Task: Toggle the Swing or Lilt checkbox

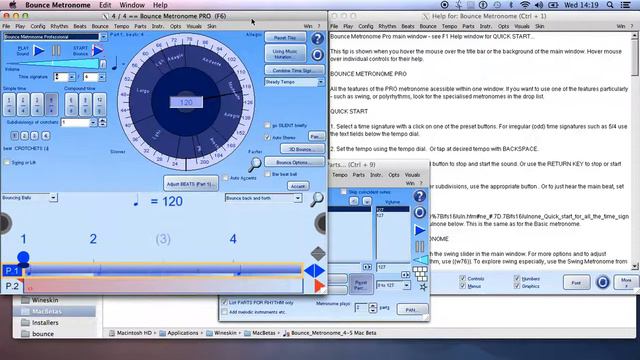Action: [7, 162]
